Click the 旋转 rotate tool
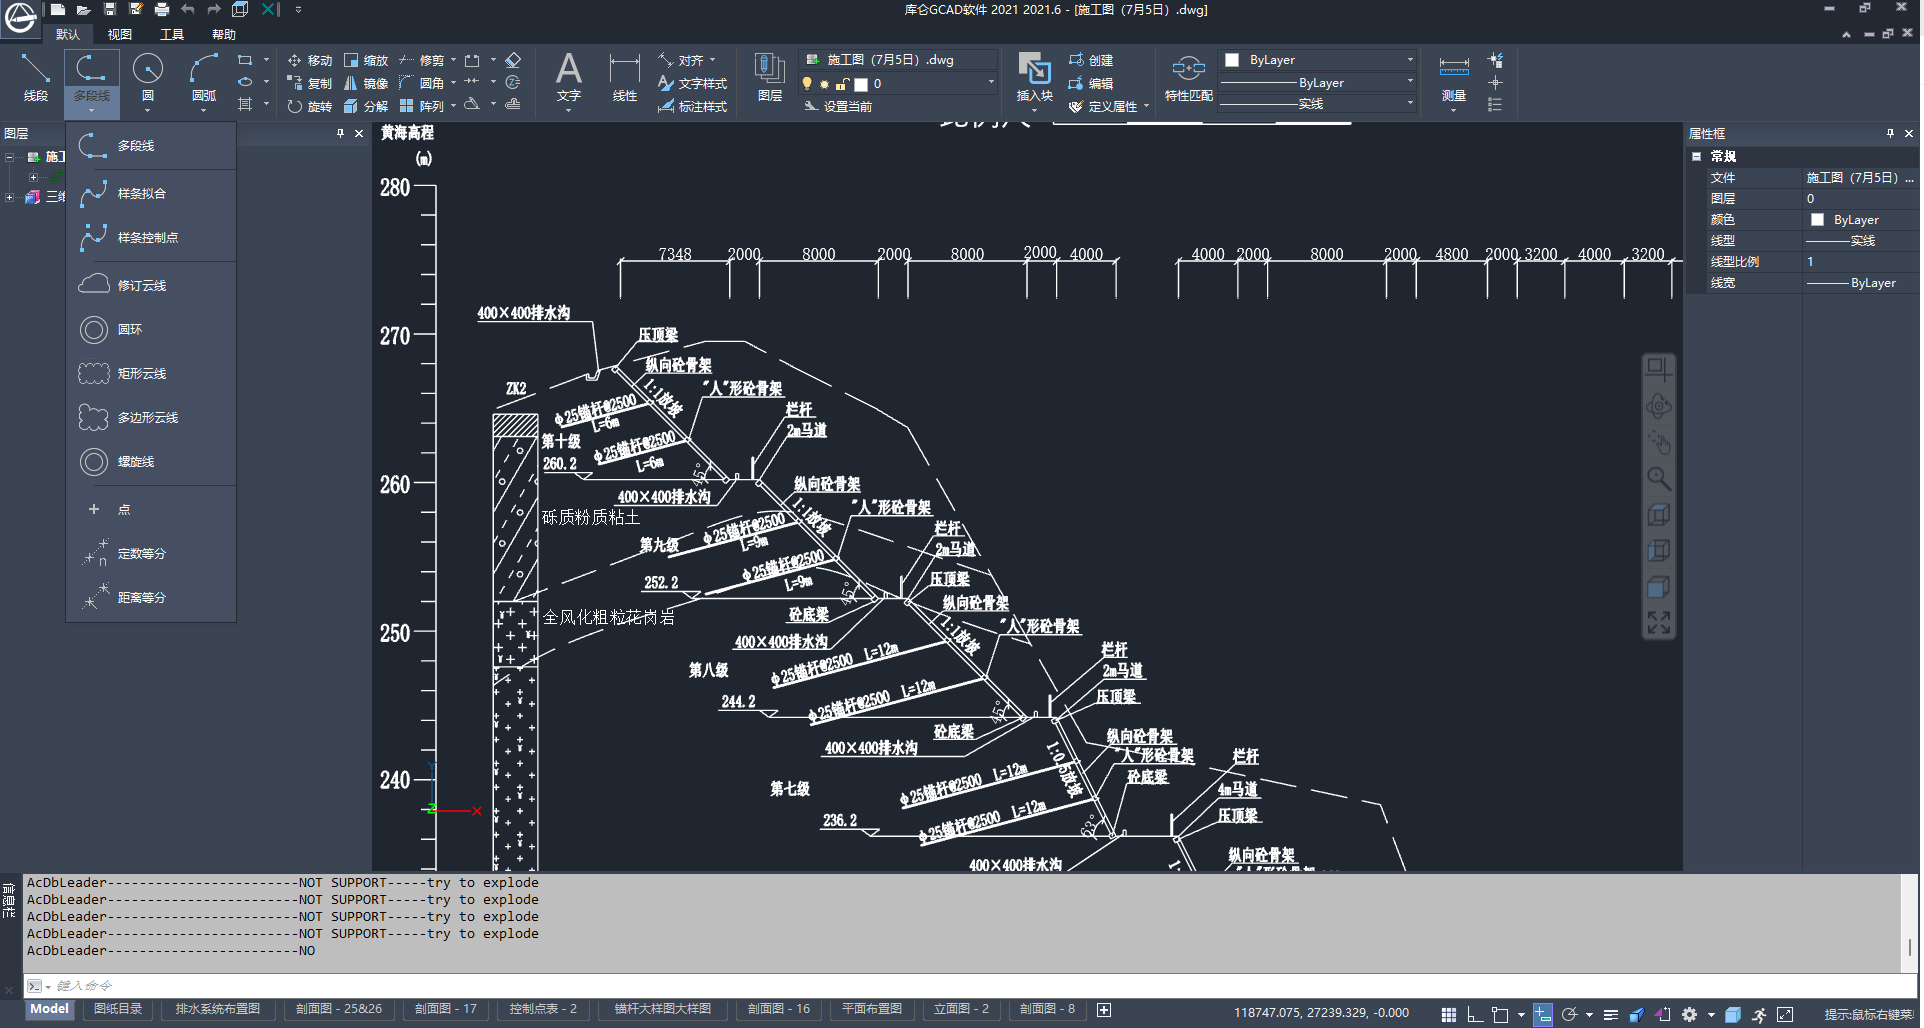This screenshot has height=1028, width=1924. coord(309,106)
